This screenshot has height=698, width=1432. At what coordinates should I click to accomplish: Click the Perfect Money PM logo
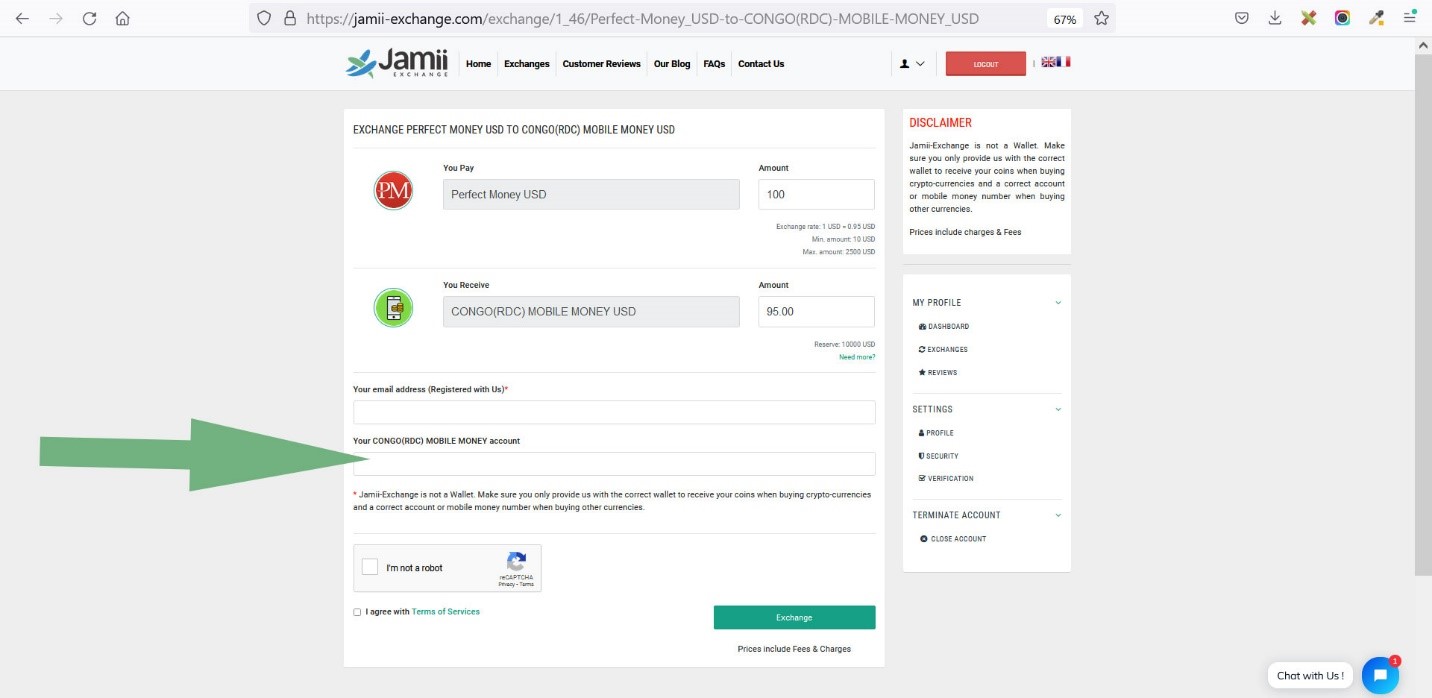click(x=393, y=190)
